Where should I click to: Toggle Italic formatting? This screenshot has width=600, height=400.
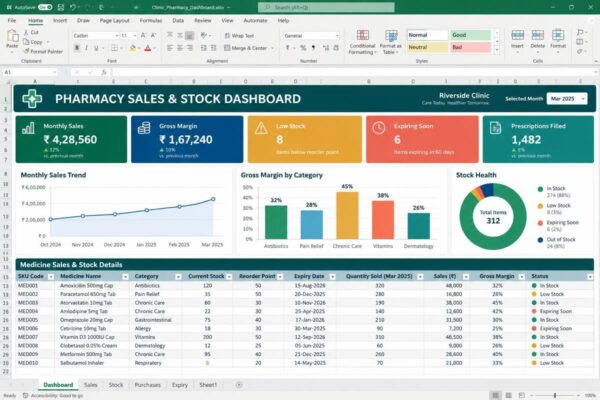point(86,48)
